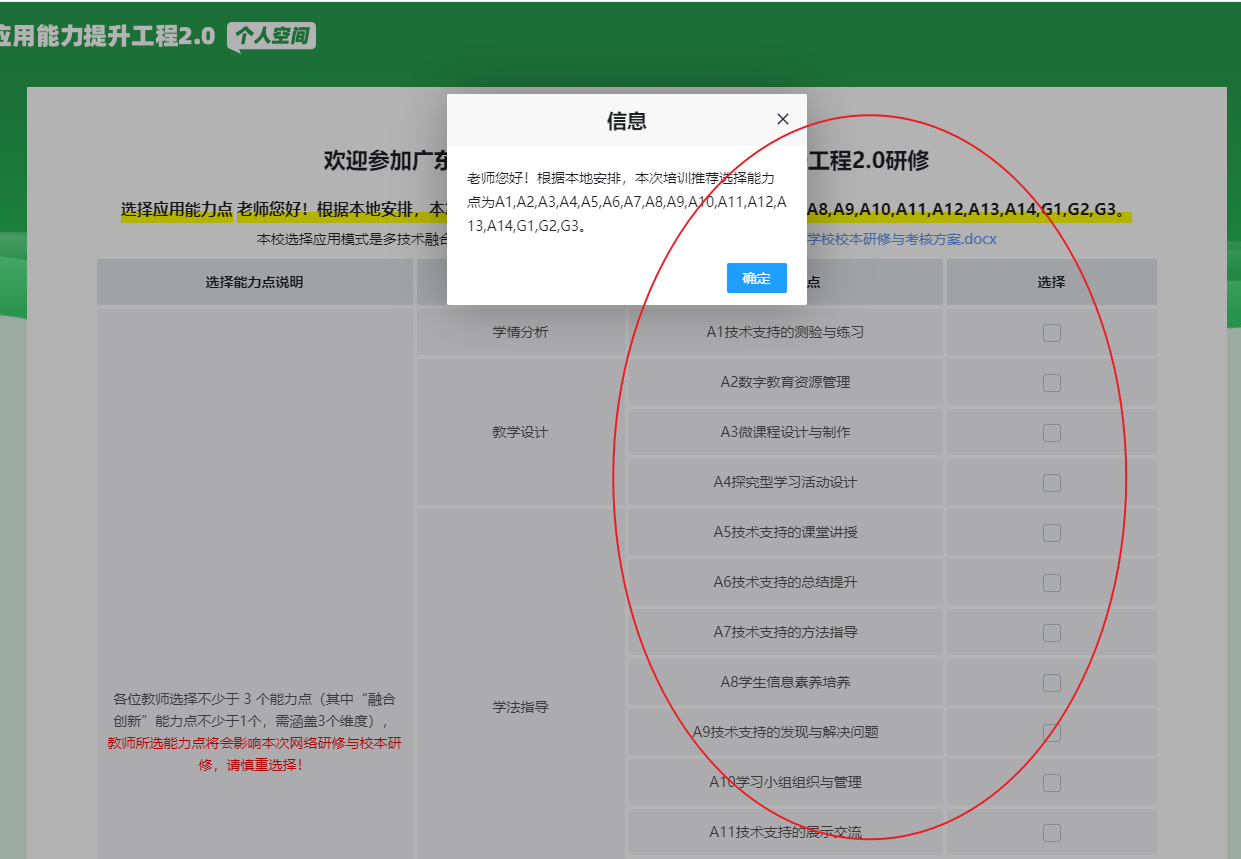Check the A1技术支持的测验与练习 checkbox
The height and width of the screenshot is (859, 1241).
1052,333
